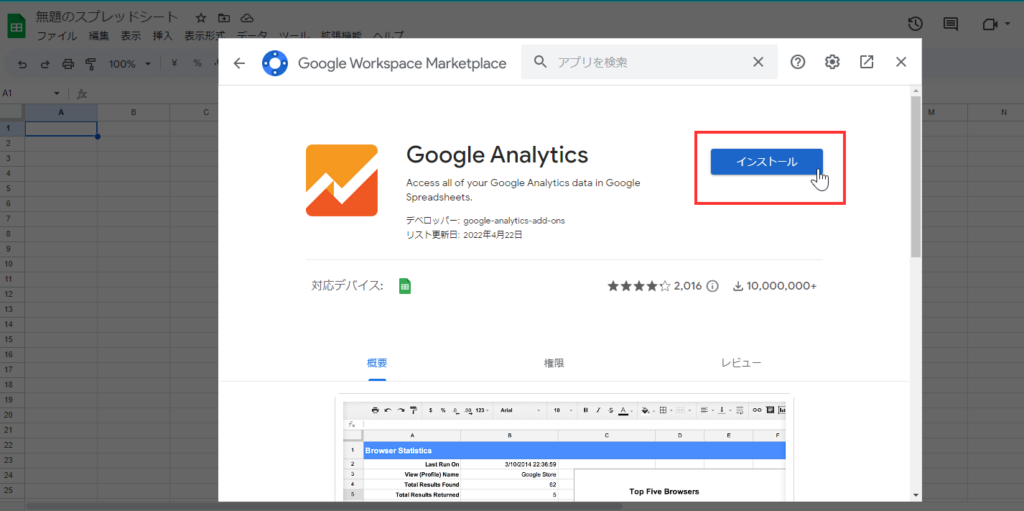1024x511 pixels.
Task: Click the 無題のスプレッドシート title
Action: [x=107, y=16]
